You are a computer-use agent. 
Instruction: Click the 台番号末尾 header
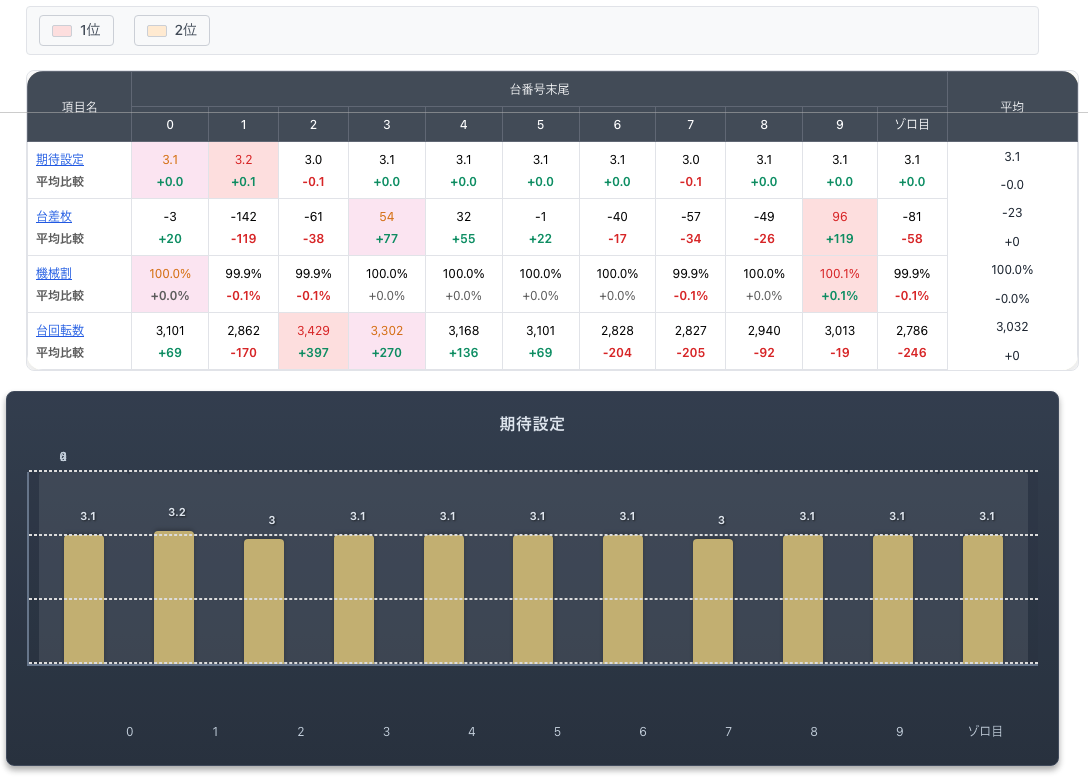click(539, 89)
